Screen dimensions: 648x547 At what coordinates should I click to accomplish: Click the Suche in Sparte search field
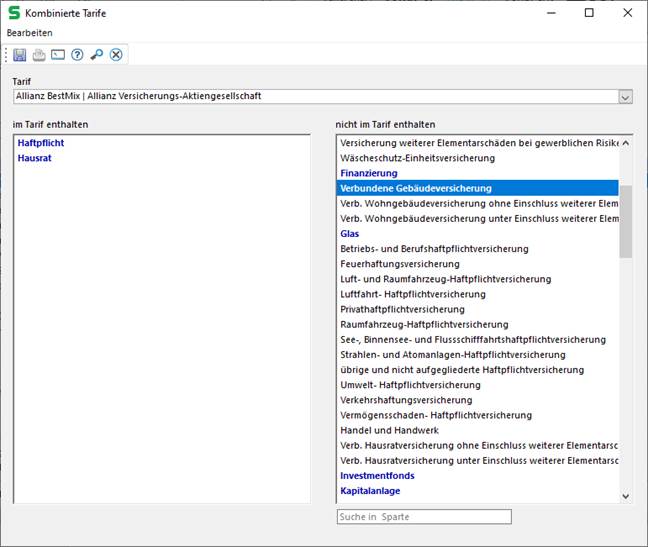point(423,517)
